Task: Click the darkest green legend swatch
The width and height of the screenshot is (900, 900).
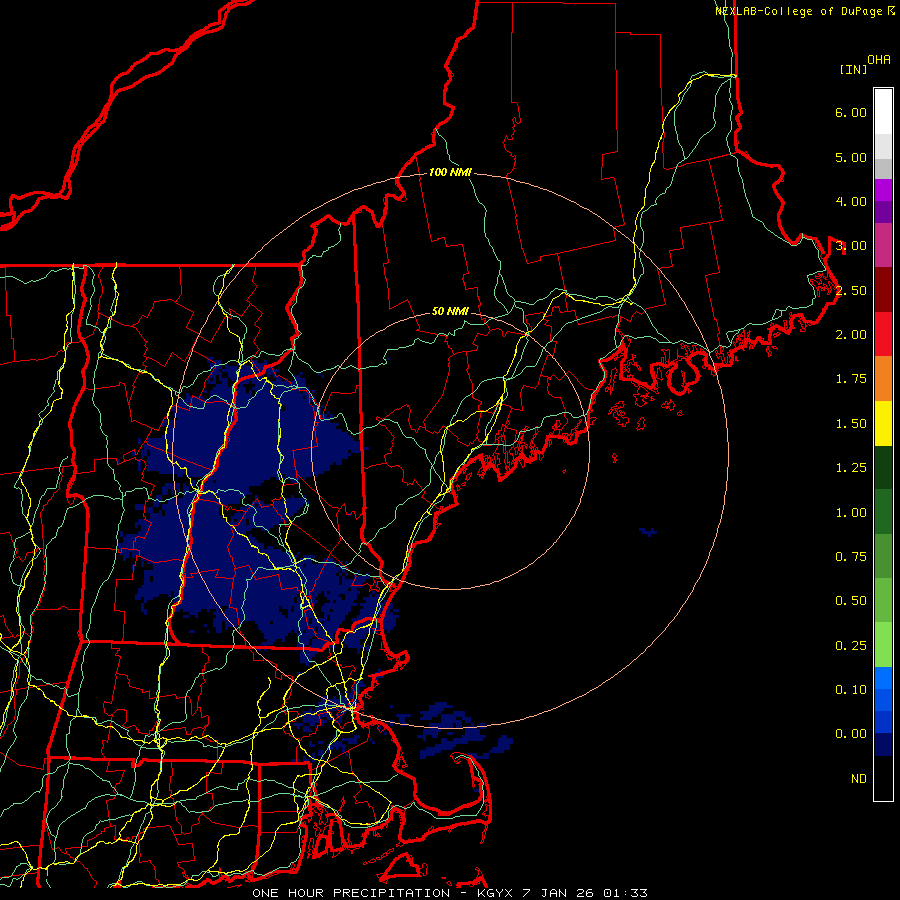Action: [x=883, y=467]
